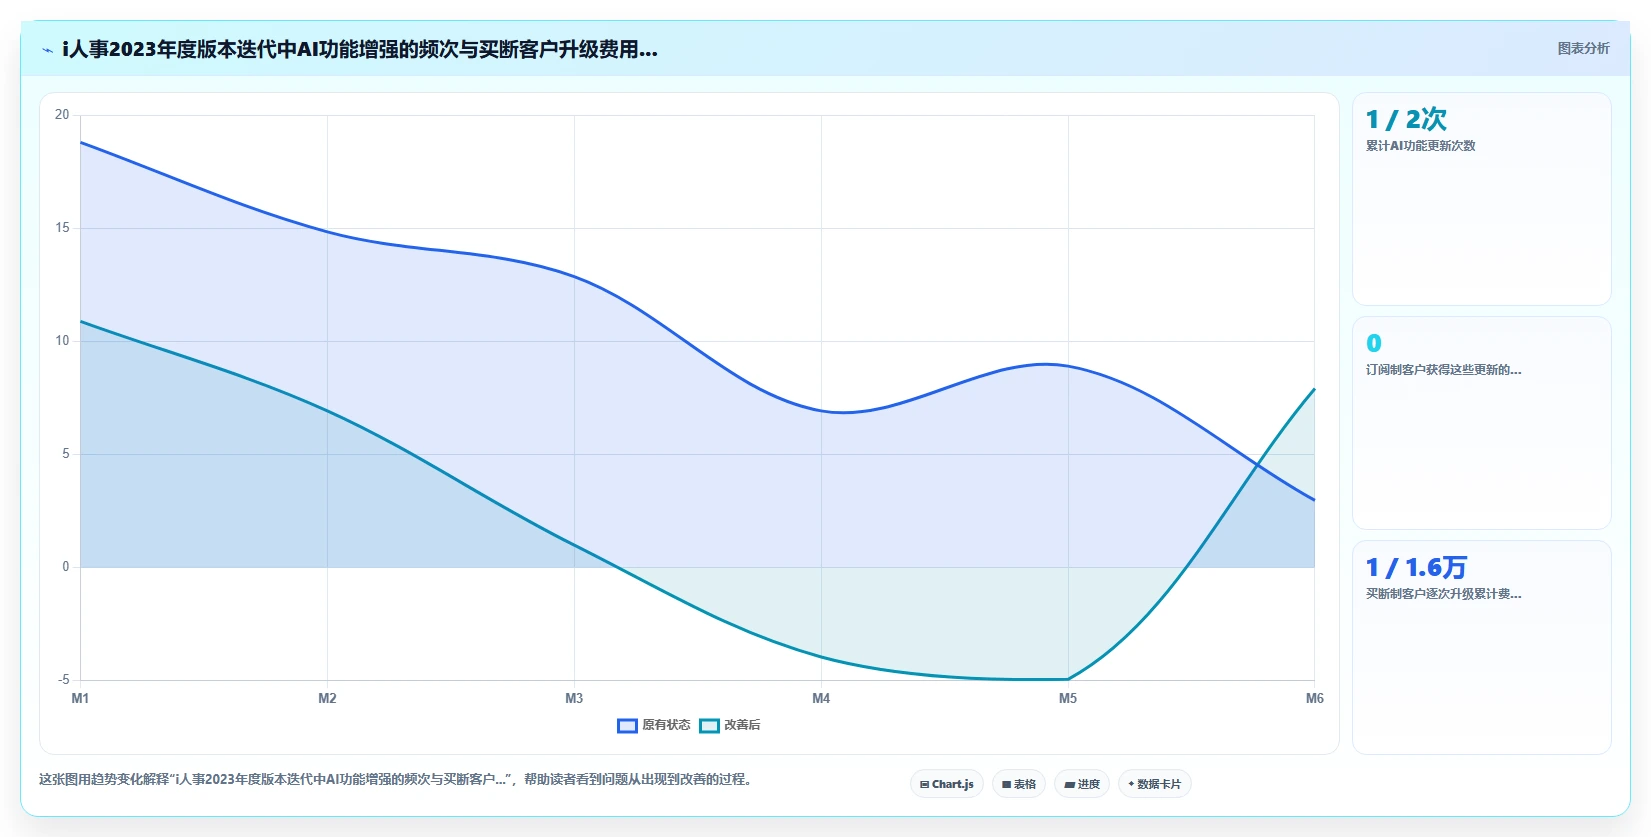The image size is (1651, 837).
Task: Toggle the 改善后 legend swatch
Action: (x=709, y=726)
